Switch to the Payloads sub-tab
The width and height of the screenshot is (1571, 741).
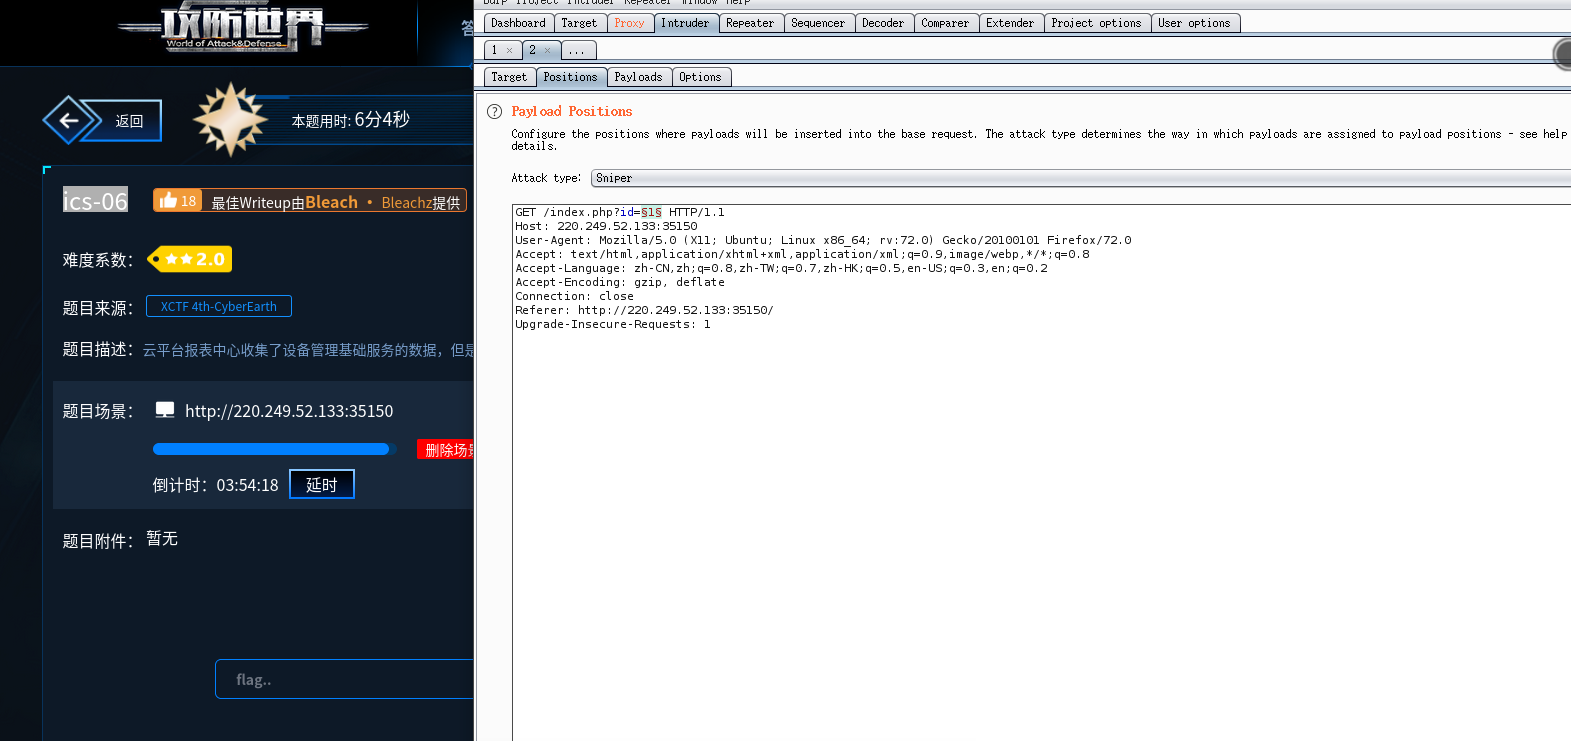(638, 77)
